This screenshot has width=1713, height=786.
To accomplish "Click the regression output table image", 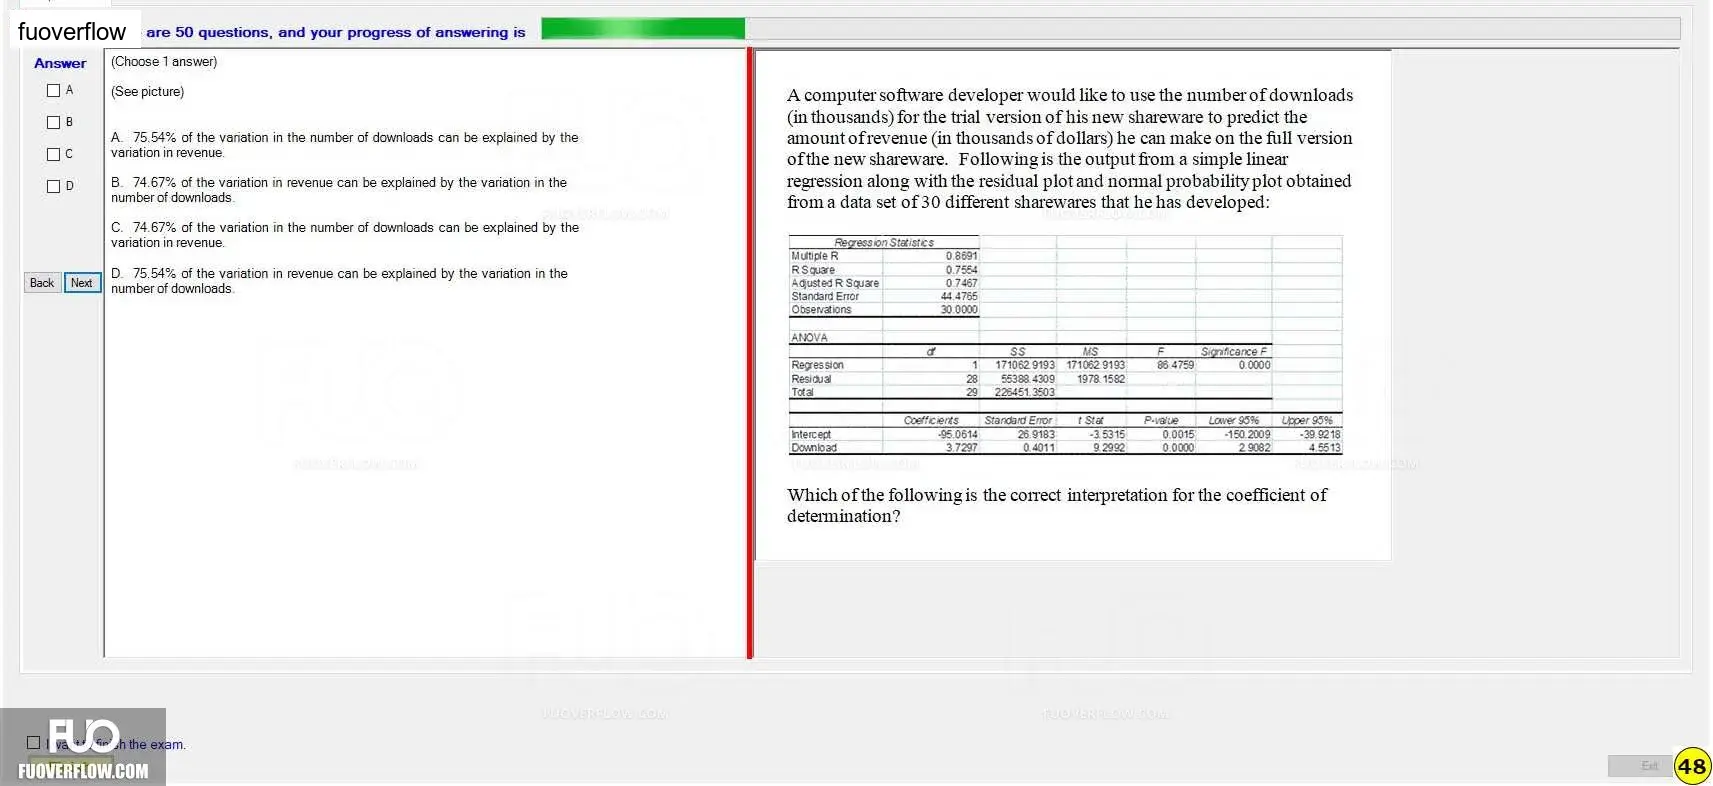I will click(1065, 345).
